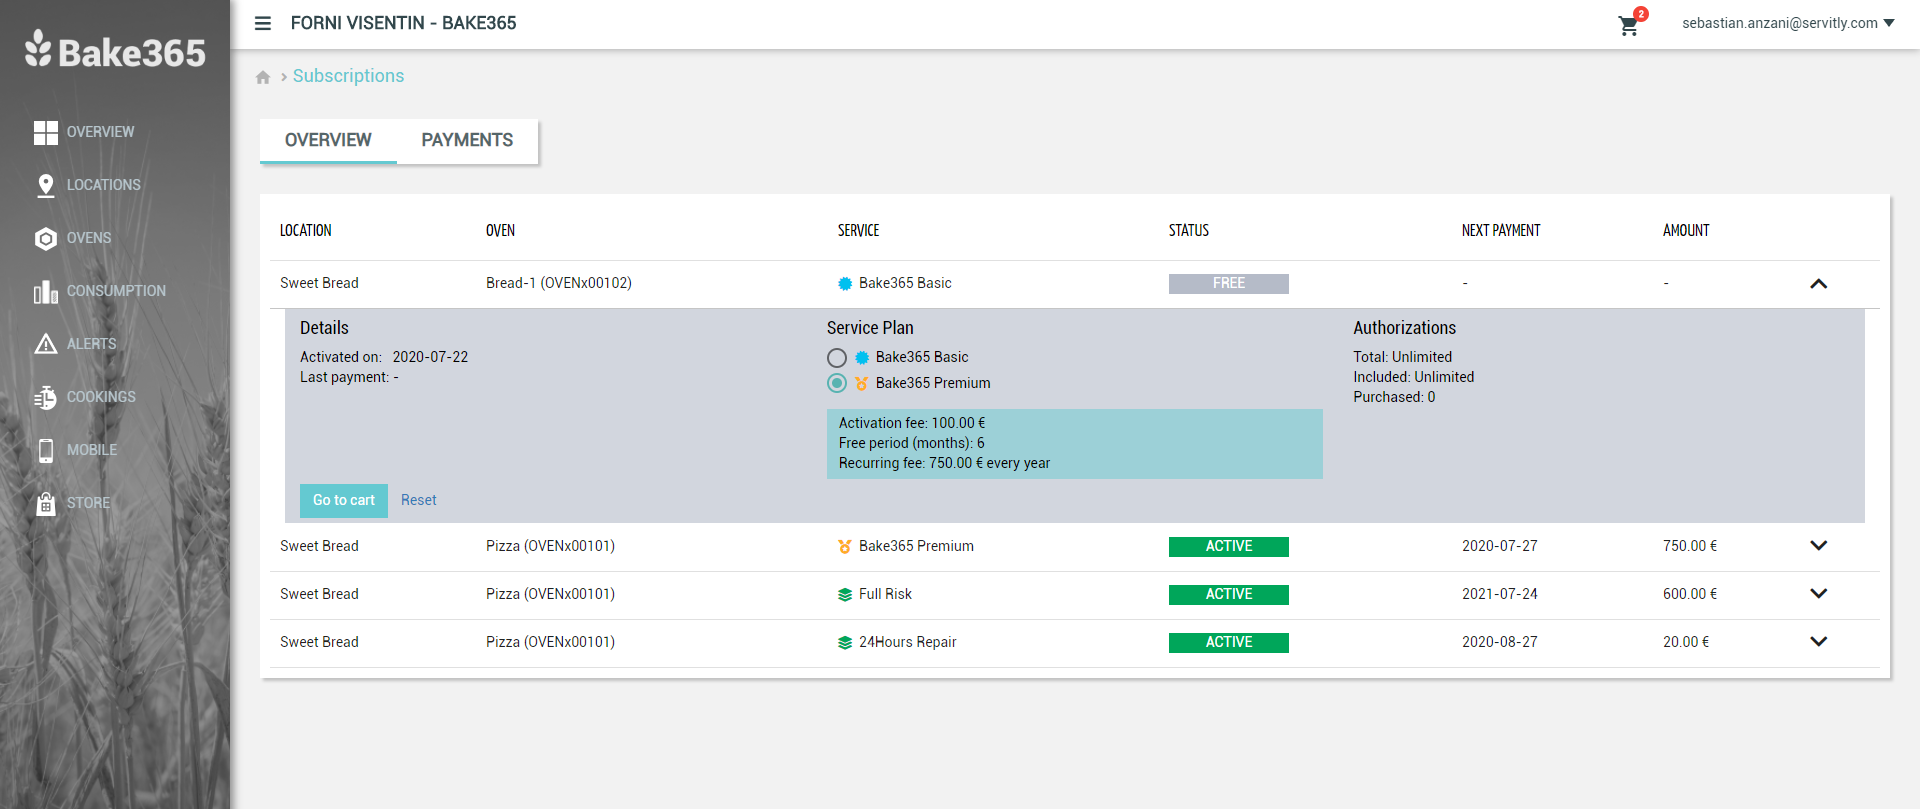1920x809 pixels.
Task: Click the Consumption chart icon
Action: click(x=46, y=291)
